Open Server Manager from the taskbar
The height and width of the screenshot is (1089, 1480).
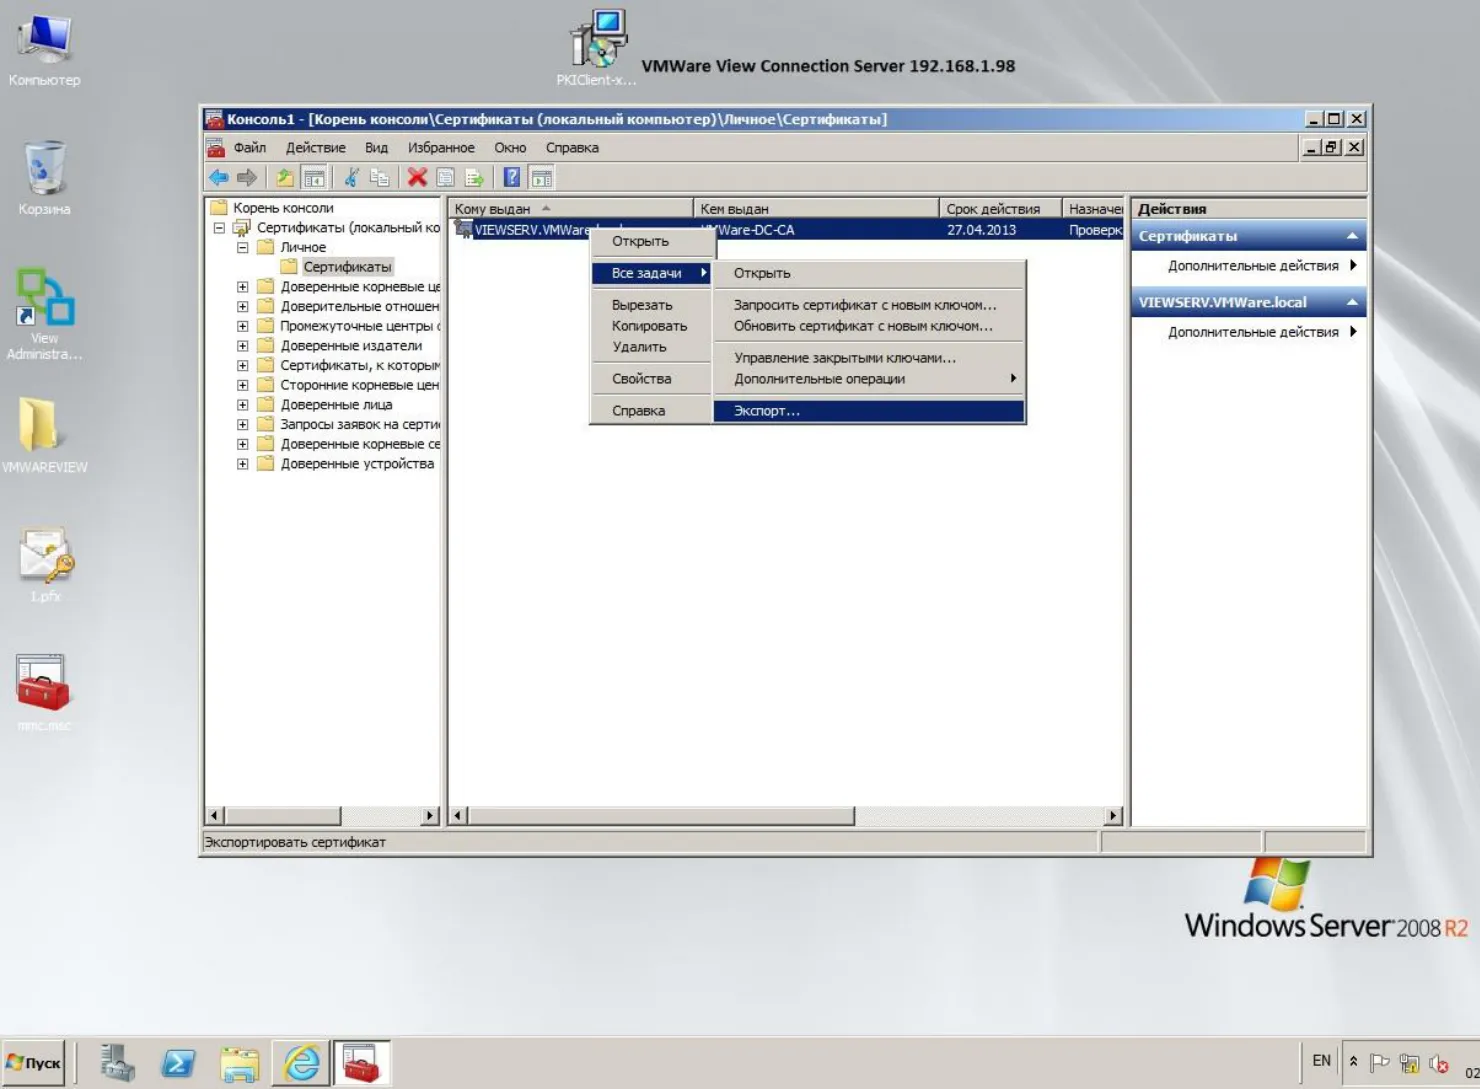pos(117,1063)
